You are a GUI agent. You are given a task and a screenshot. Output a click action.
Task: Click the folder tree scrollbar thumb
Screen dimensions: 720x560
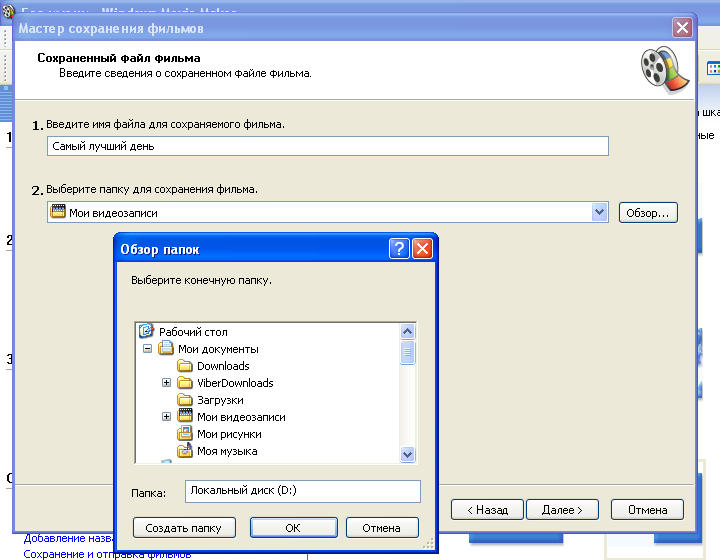[x=407, y=353]
